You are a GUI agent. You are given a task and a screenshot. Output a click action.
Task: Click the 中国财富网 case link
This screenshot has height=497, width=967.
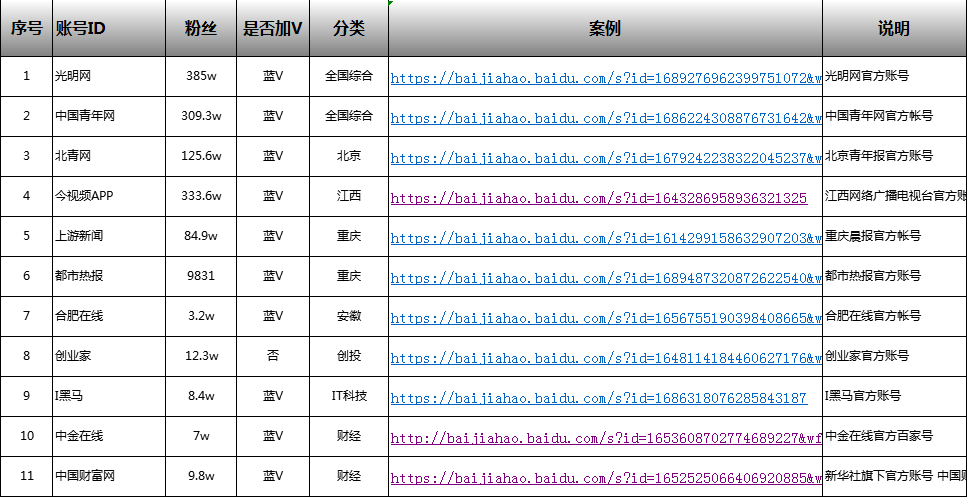coord(605,478)
